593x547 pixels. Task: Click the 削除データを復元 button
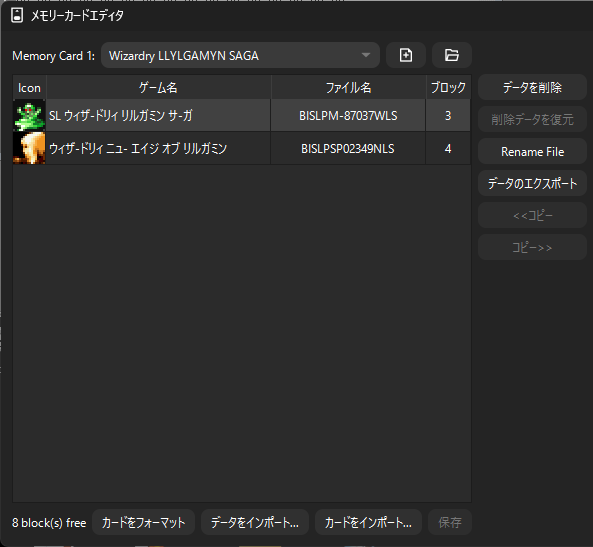coord(532,120)
